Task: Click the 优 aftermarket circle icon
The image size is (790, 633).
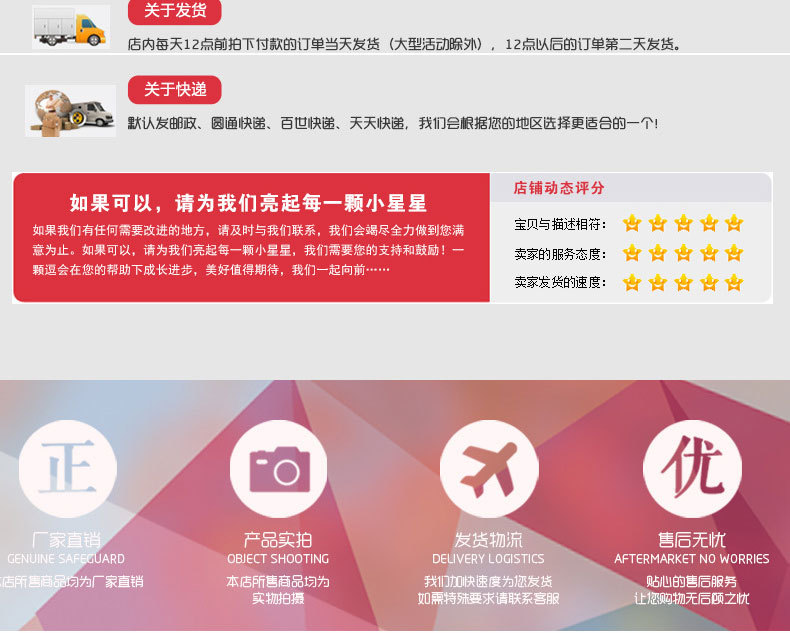Action: point(692,469)
